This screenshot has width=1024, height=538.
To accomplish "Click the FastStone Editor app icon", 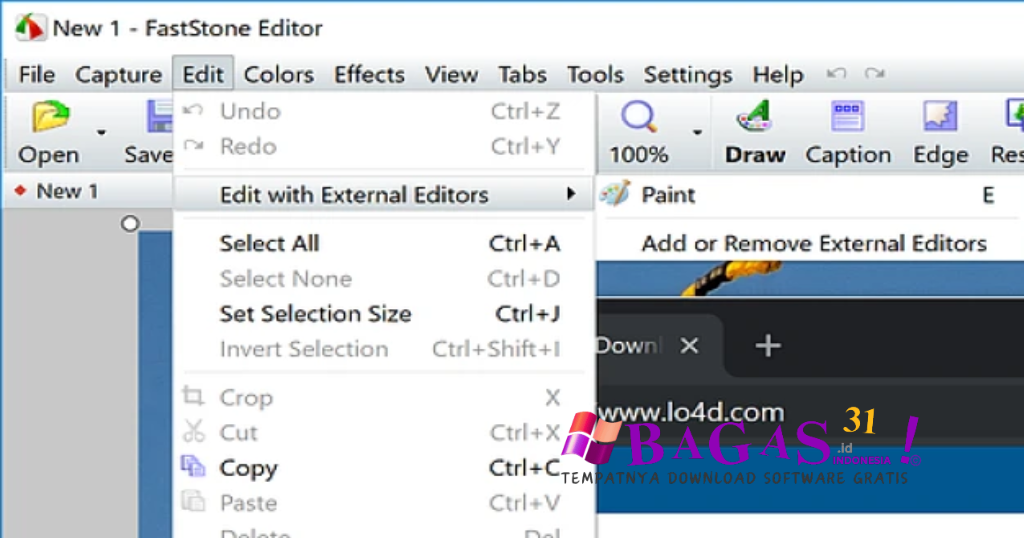I will [x=30, y=28].
